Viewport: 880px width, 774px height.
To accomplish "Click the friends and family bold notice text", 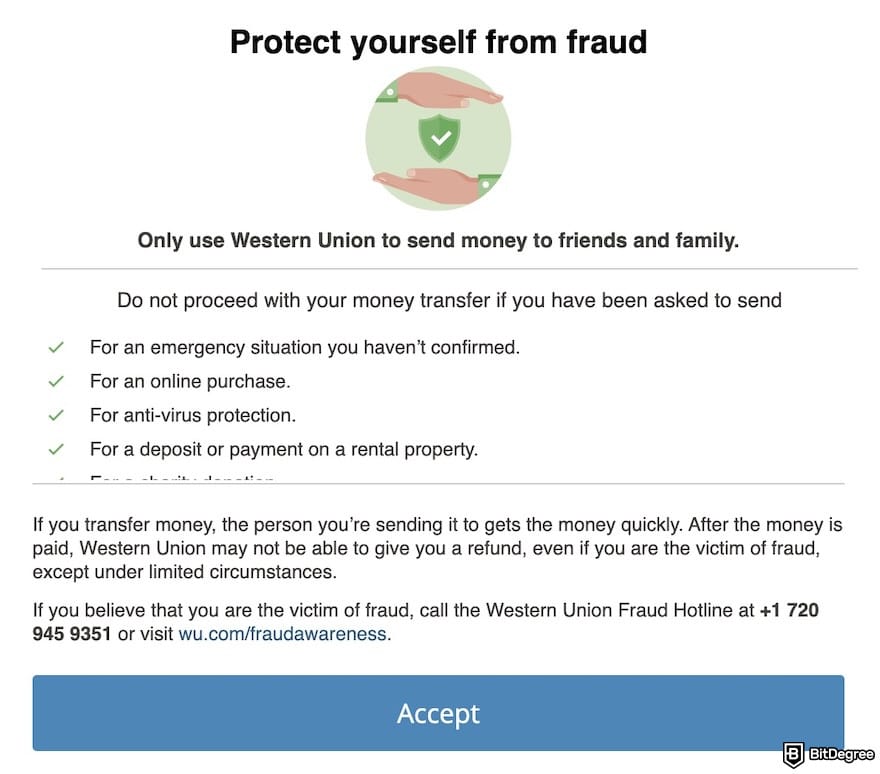I will [438, 240].
